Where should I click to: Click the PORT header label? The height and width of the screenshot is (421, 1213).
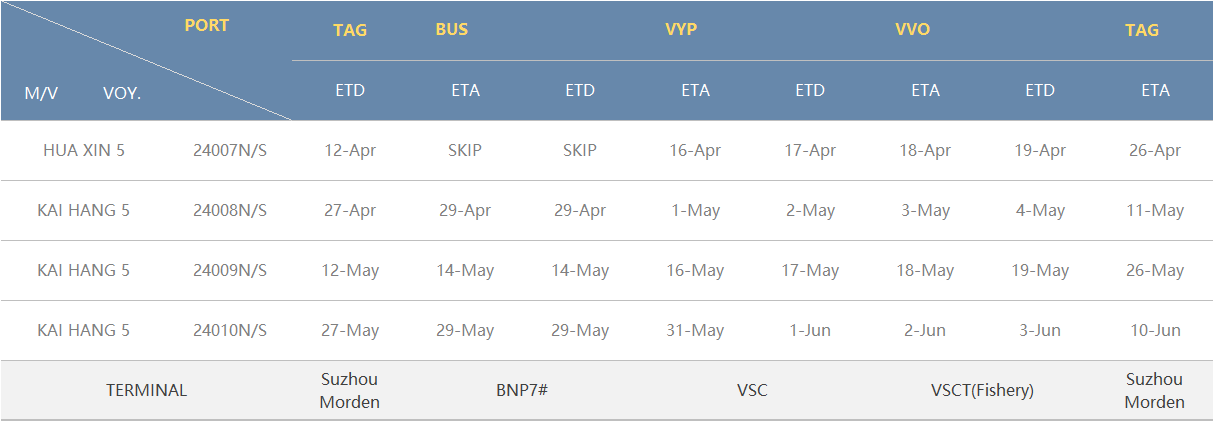coord(207,26)
